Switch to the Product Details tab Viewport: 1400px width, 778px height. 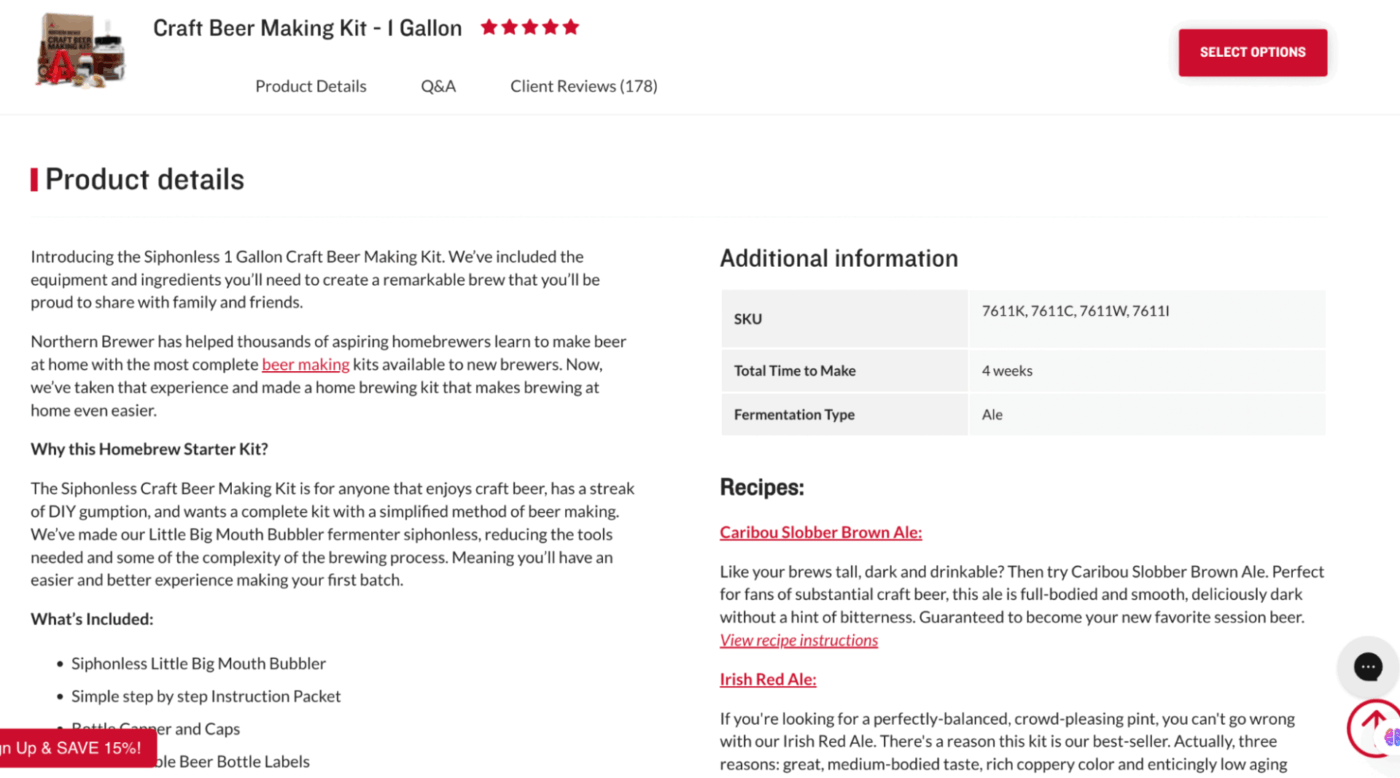311,86
